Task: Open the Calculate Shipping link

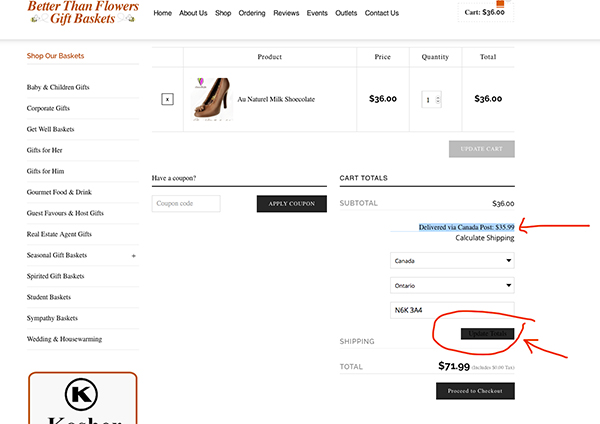Action: 484,238
